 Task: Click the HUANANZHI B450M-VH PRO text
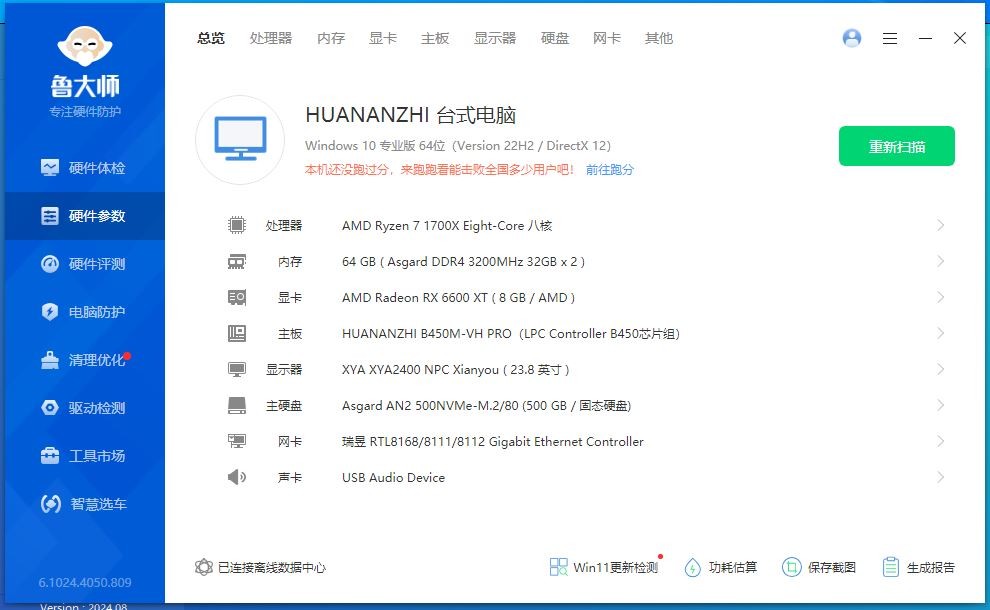tap(511, 333)
